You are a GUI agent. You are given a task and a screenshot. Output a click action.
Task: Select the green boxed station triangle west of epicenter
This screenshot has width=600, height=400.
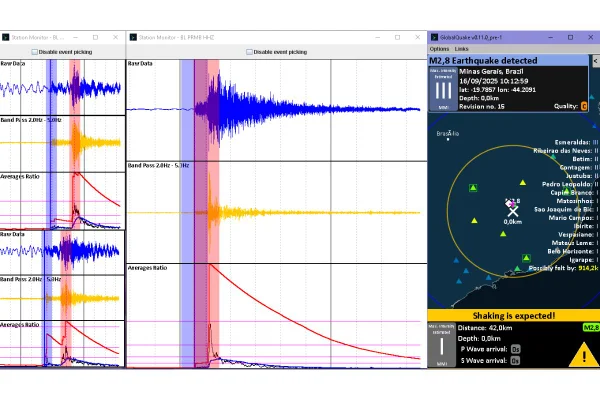473,188
